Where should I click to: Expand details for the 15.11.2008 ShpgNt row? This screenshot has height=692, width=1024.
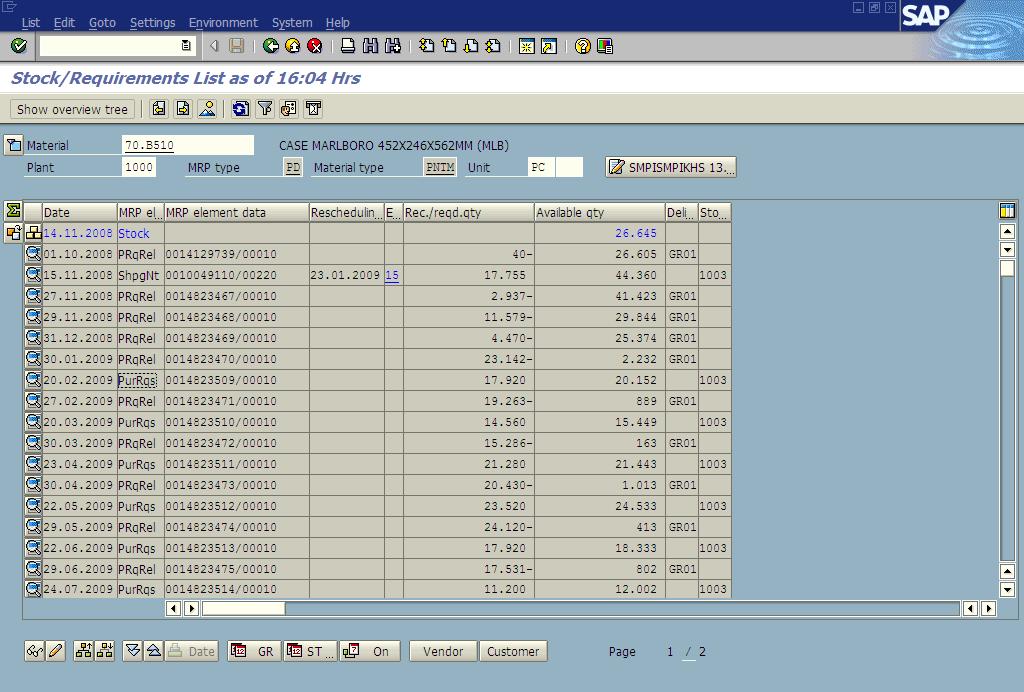point(33,275)
